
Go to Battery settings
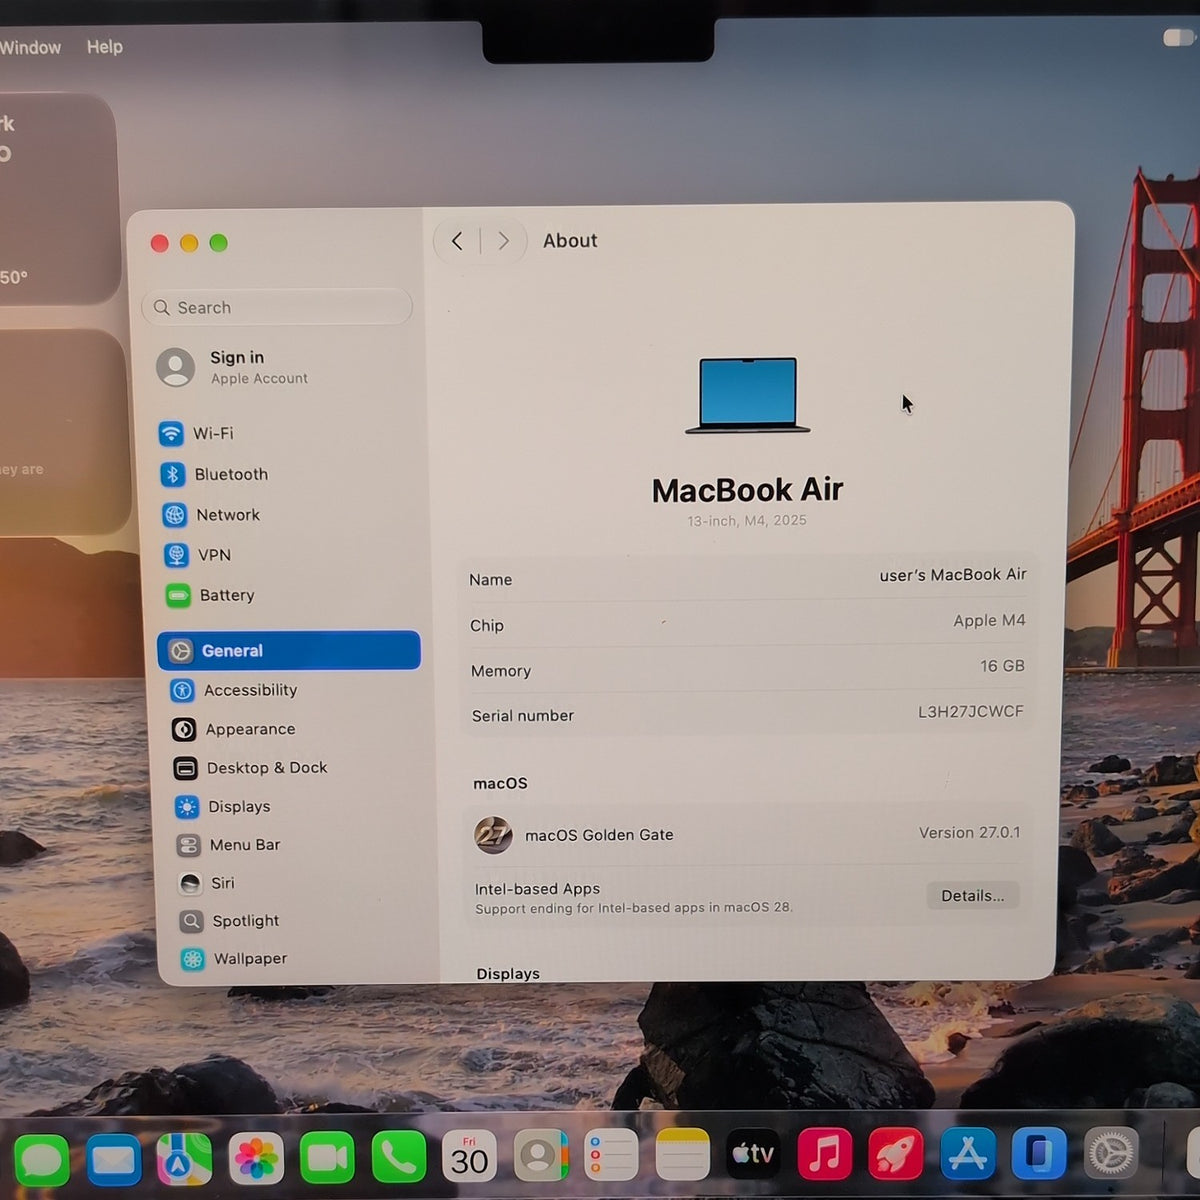pyautogui.click(x=210, y=596)
